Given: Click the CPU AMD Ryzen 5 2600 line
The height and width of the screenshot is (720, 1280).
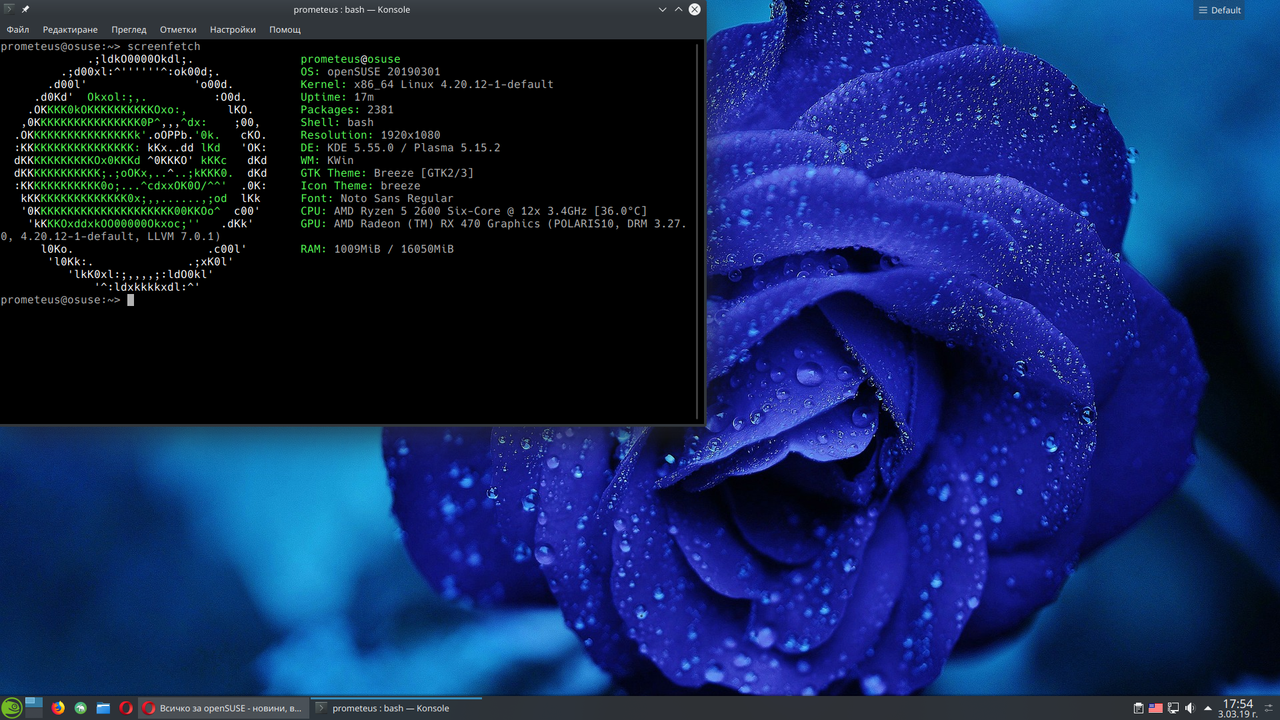Looking at the screenshot, I should tap(474, 211).
